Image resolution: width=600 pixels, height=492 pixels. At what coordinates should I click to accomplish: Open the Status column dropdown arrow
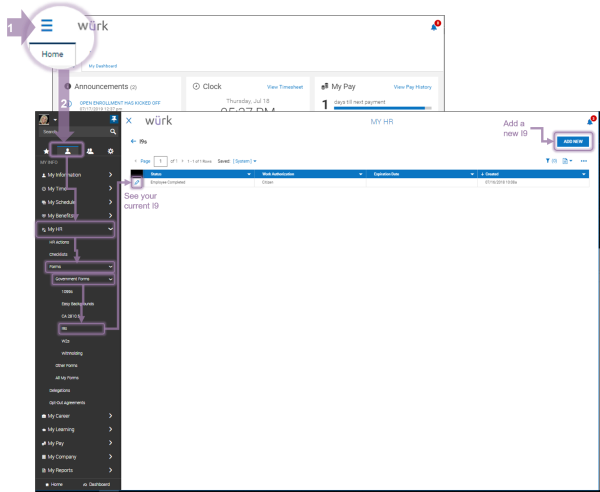click(249, 174)
